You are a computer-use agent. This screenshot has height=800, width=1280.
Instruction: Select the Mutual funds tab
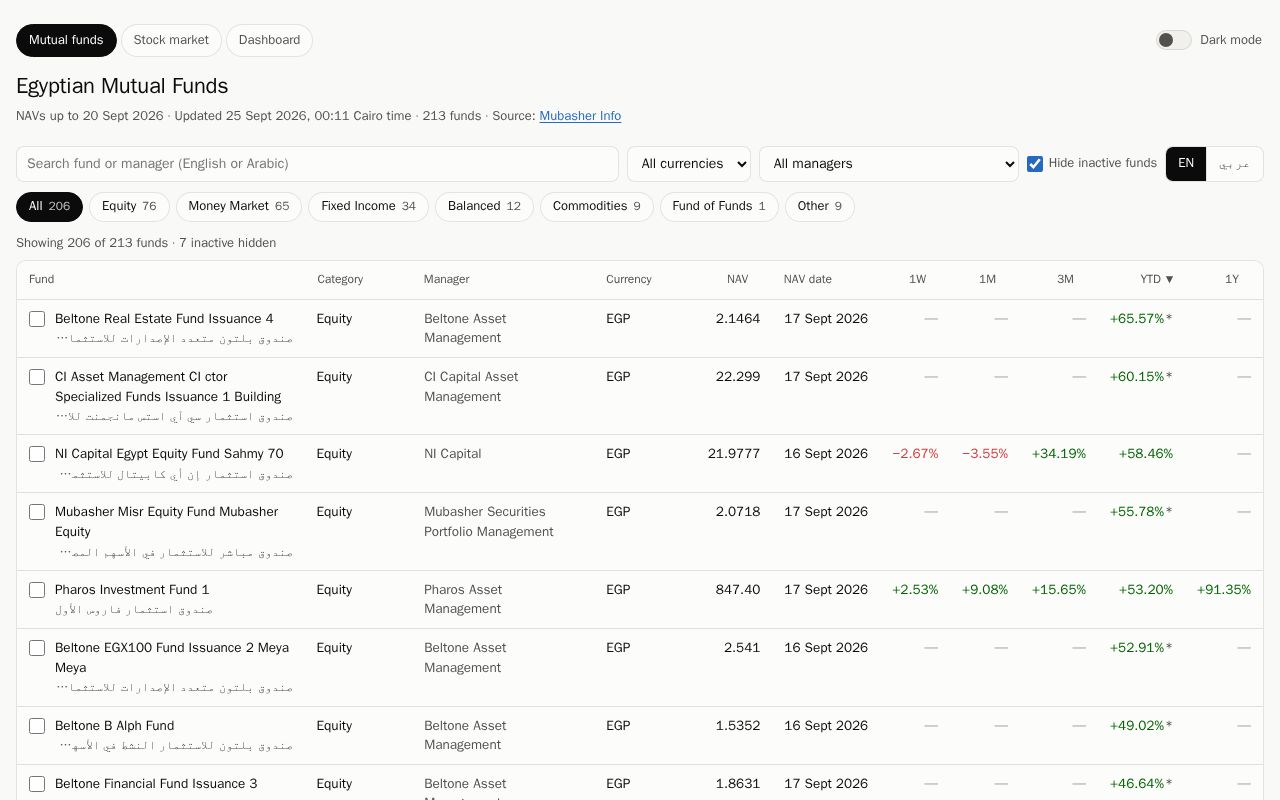click(x=66, y=40)
